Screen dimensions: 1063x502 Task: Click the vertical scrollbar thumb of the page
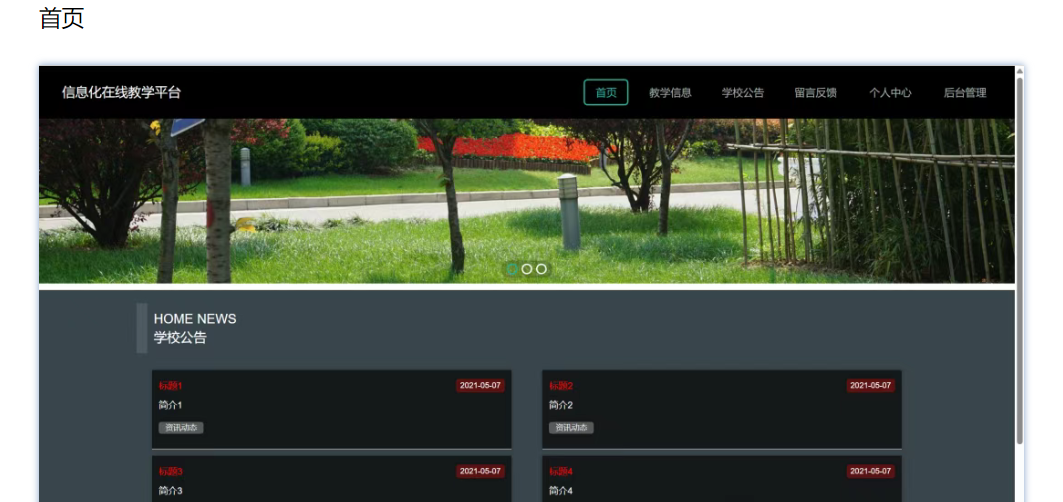1019,260
